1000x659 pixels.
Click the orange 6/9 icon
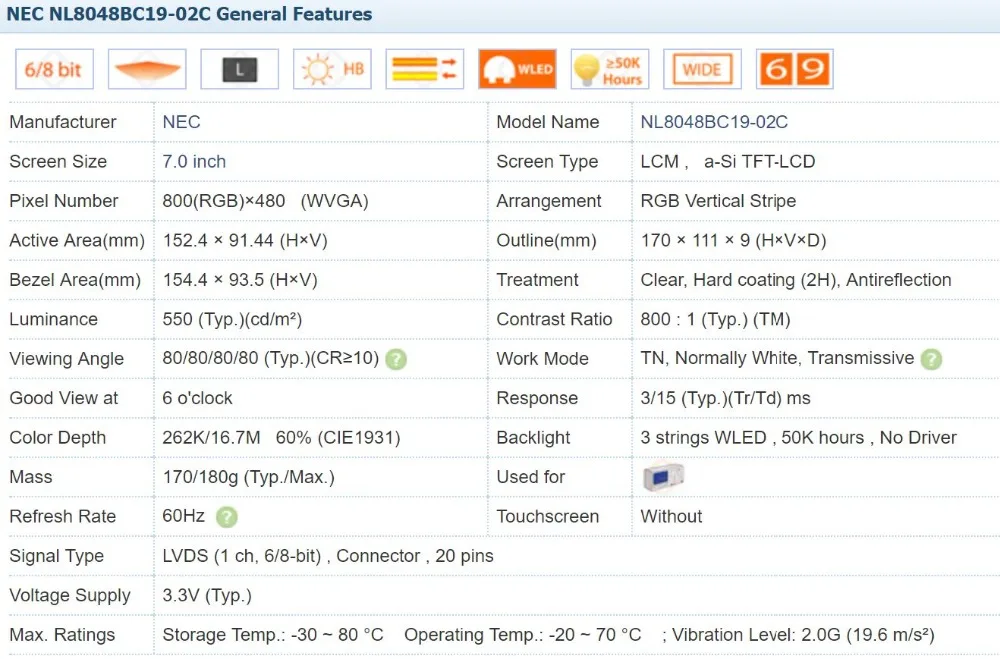coord(795,69)
